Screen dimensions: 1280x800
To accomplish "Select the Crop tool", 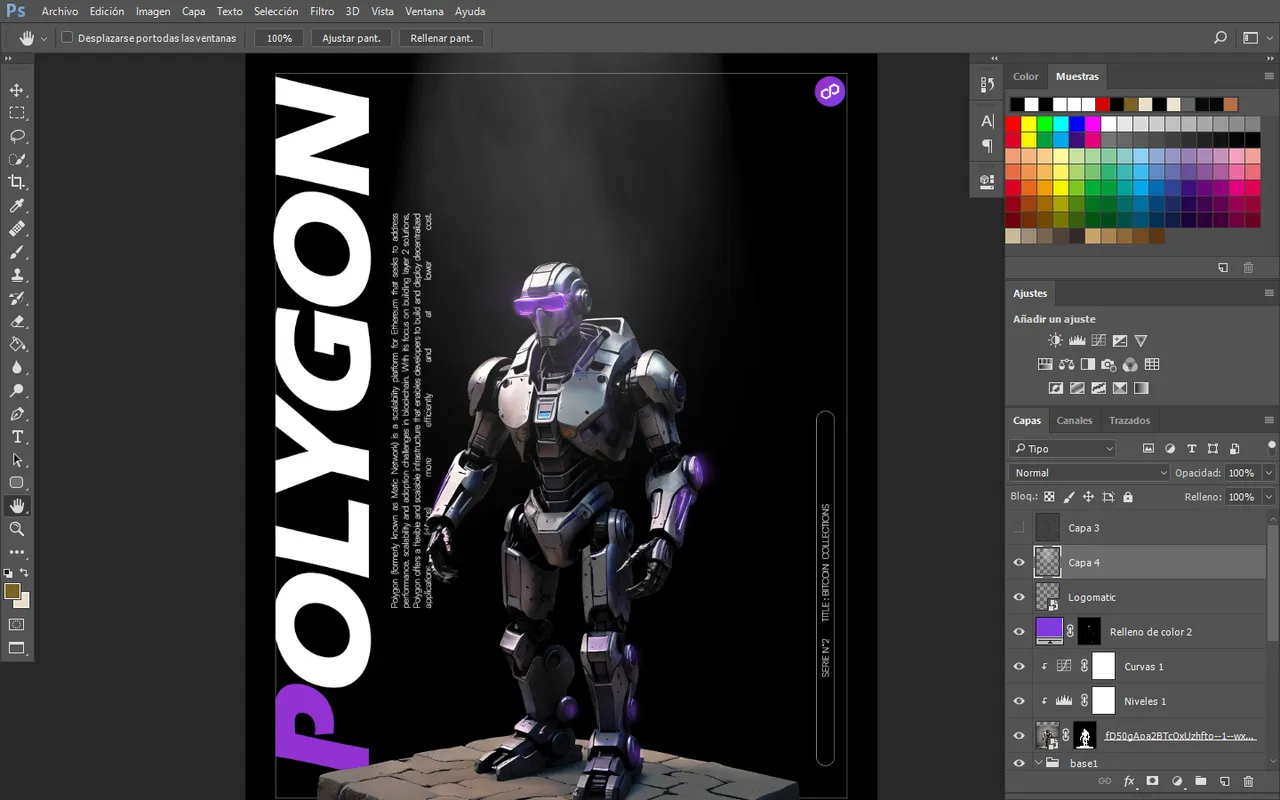I will click(17, 182).
